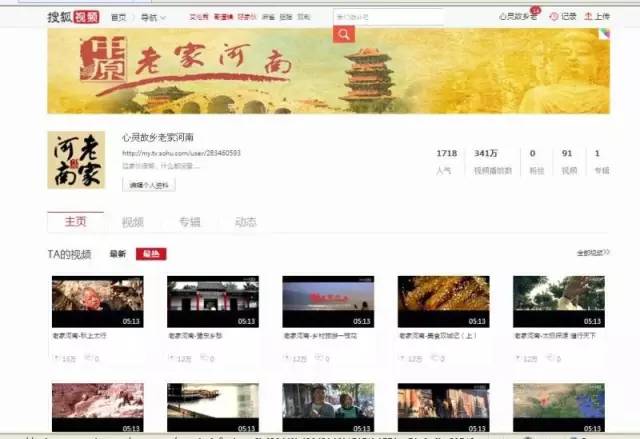The width and height of the screenshot is (640, 439).
Task: Click the comment icon under the temple gate video
Action: click(204, 358)
